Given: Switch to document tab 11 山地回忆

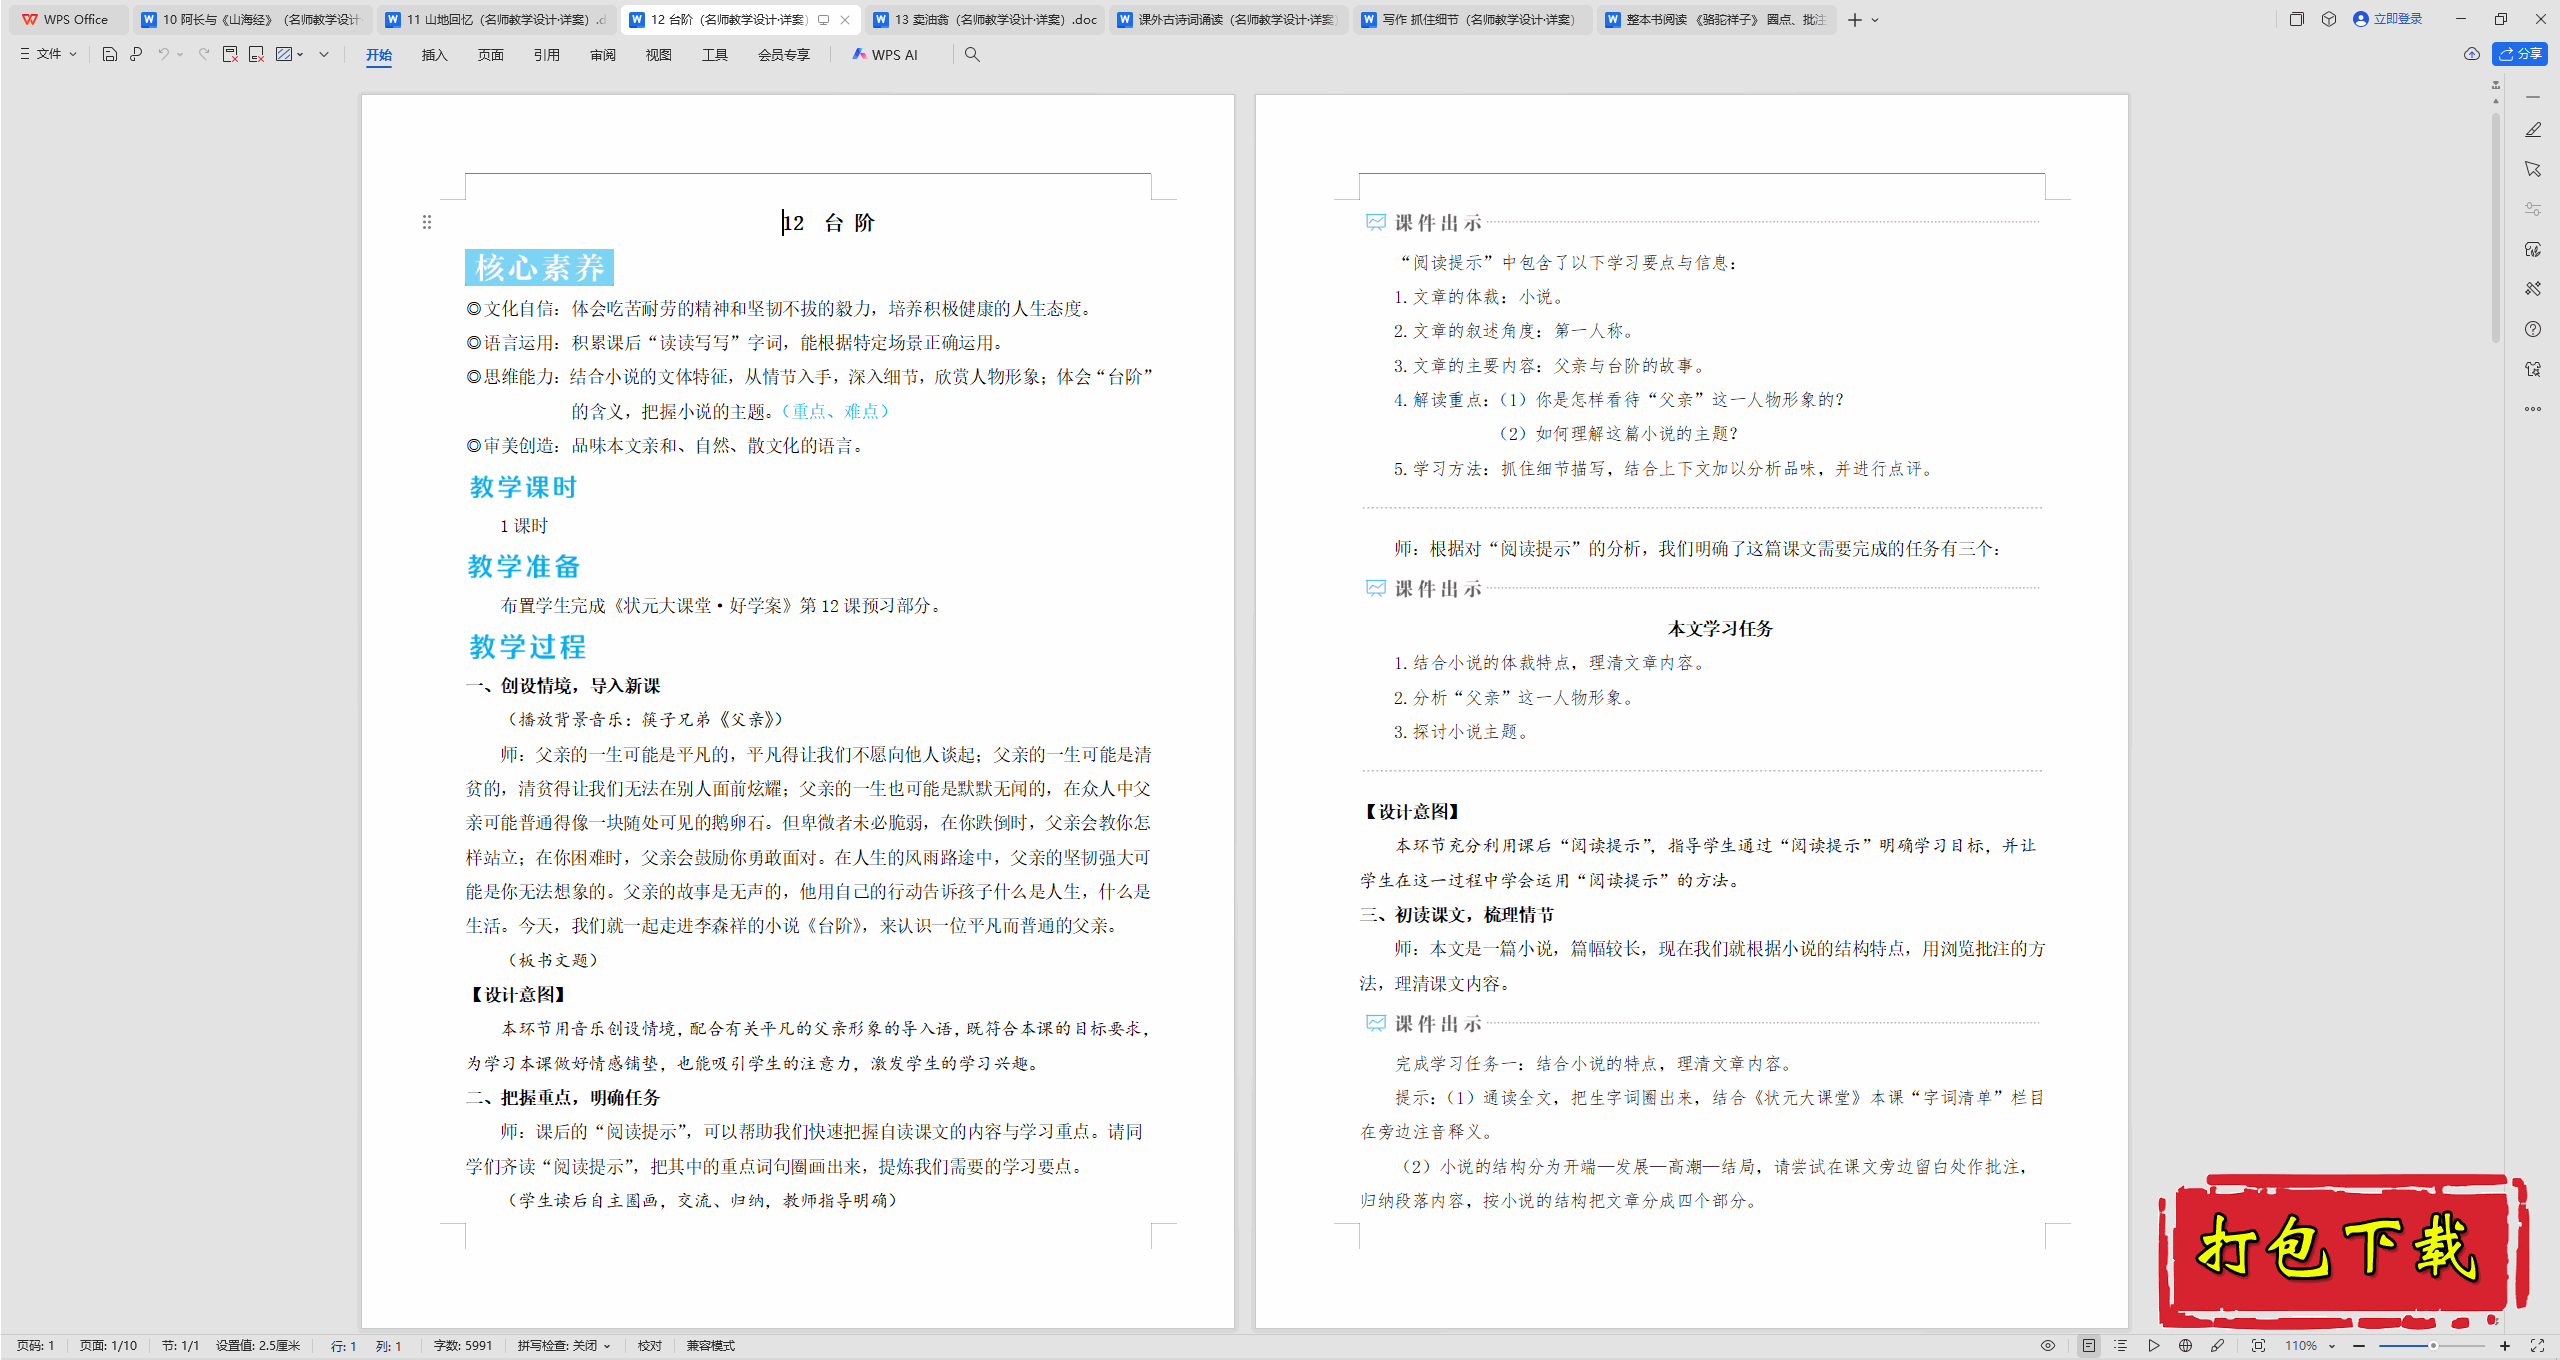Looking at the screenshot, I should [496, 19].
